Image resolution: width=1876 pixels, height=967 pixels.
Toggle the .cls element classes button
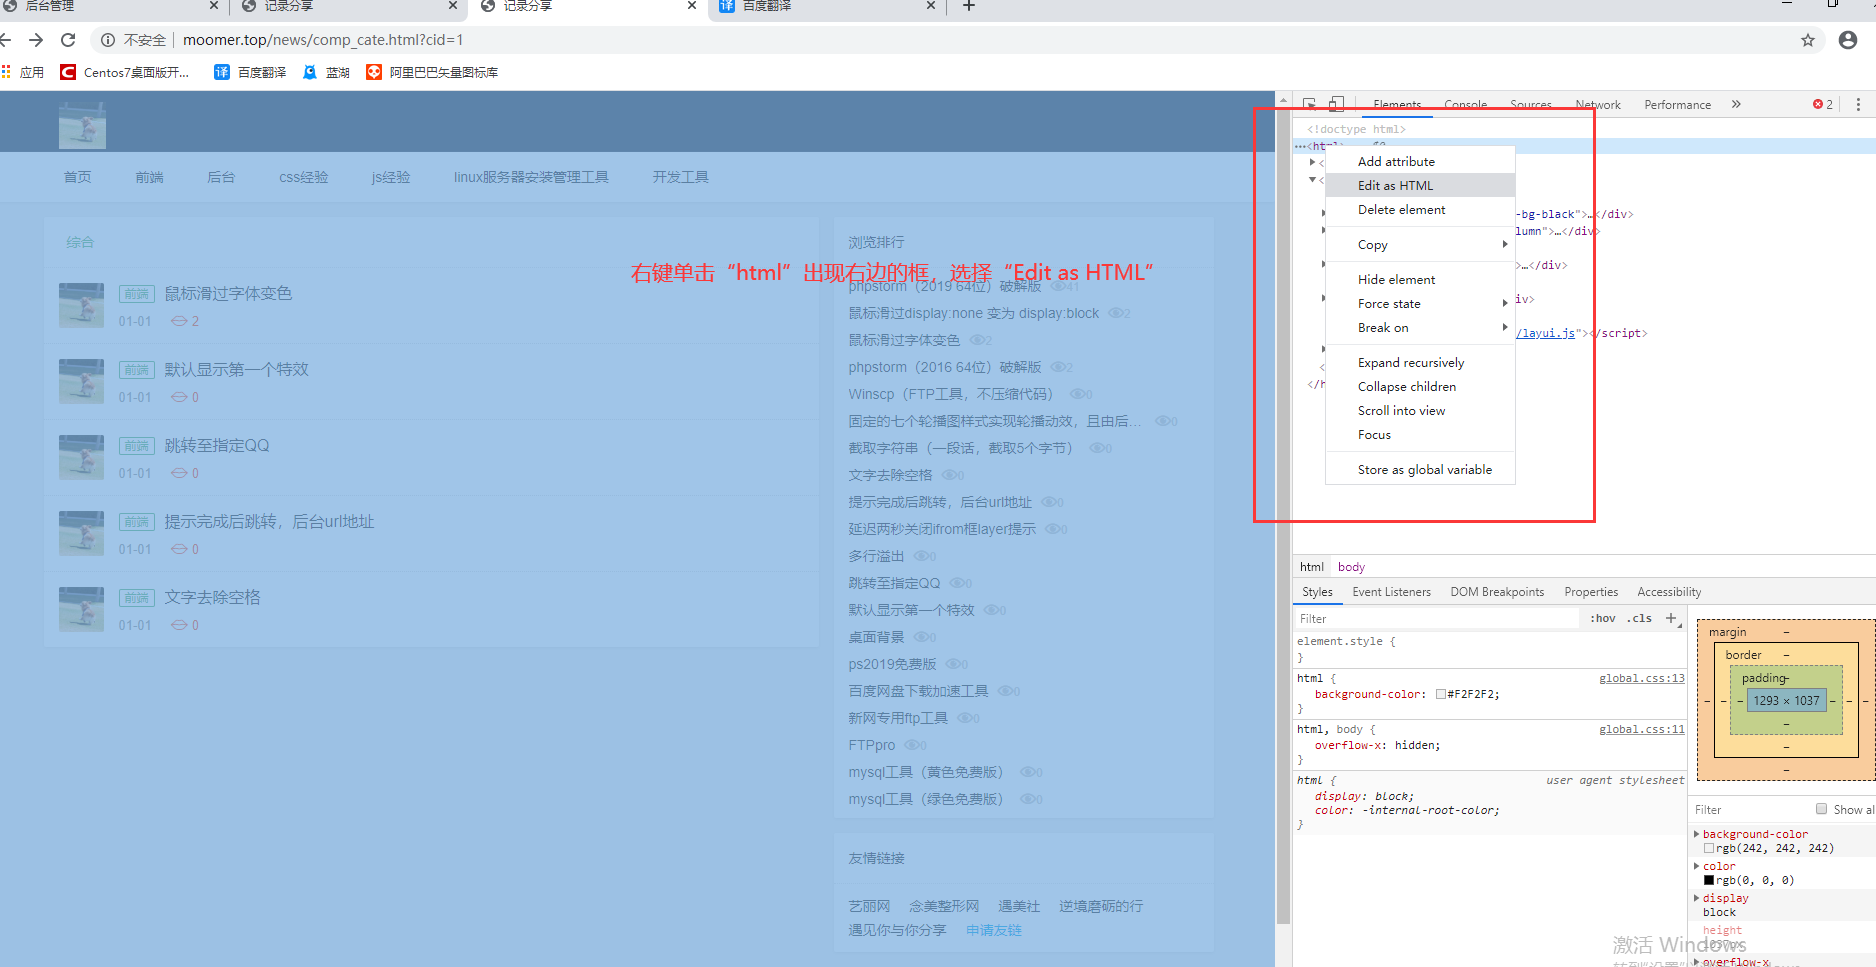(1640, 618)
